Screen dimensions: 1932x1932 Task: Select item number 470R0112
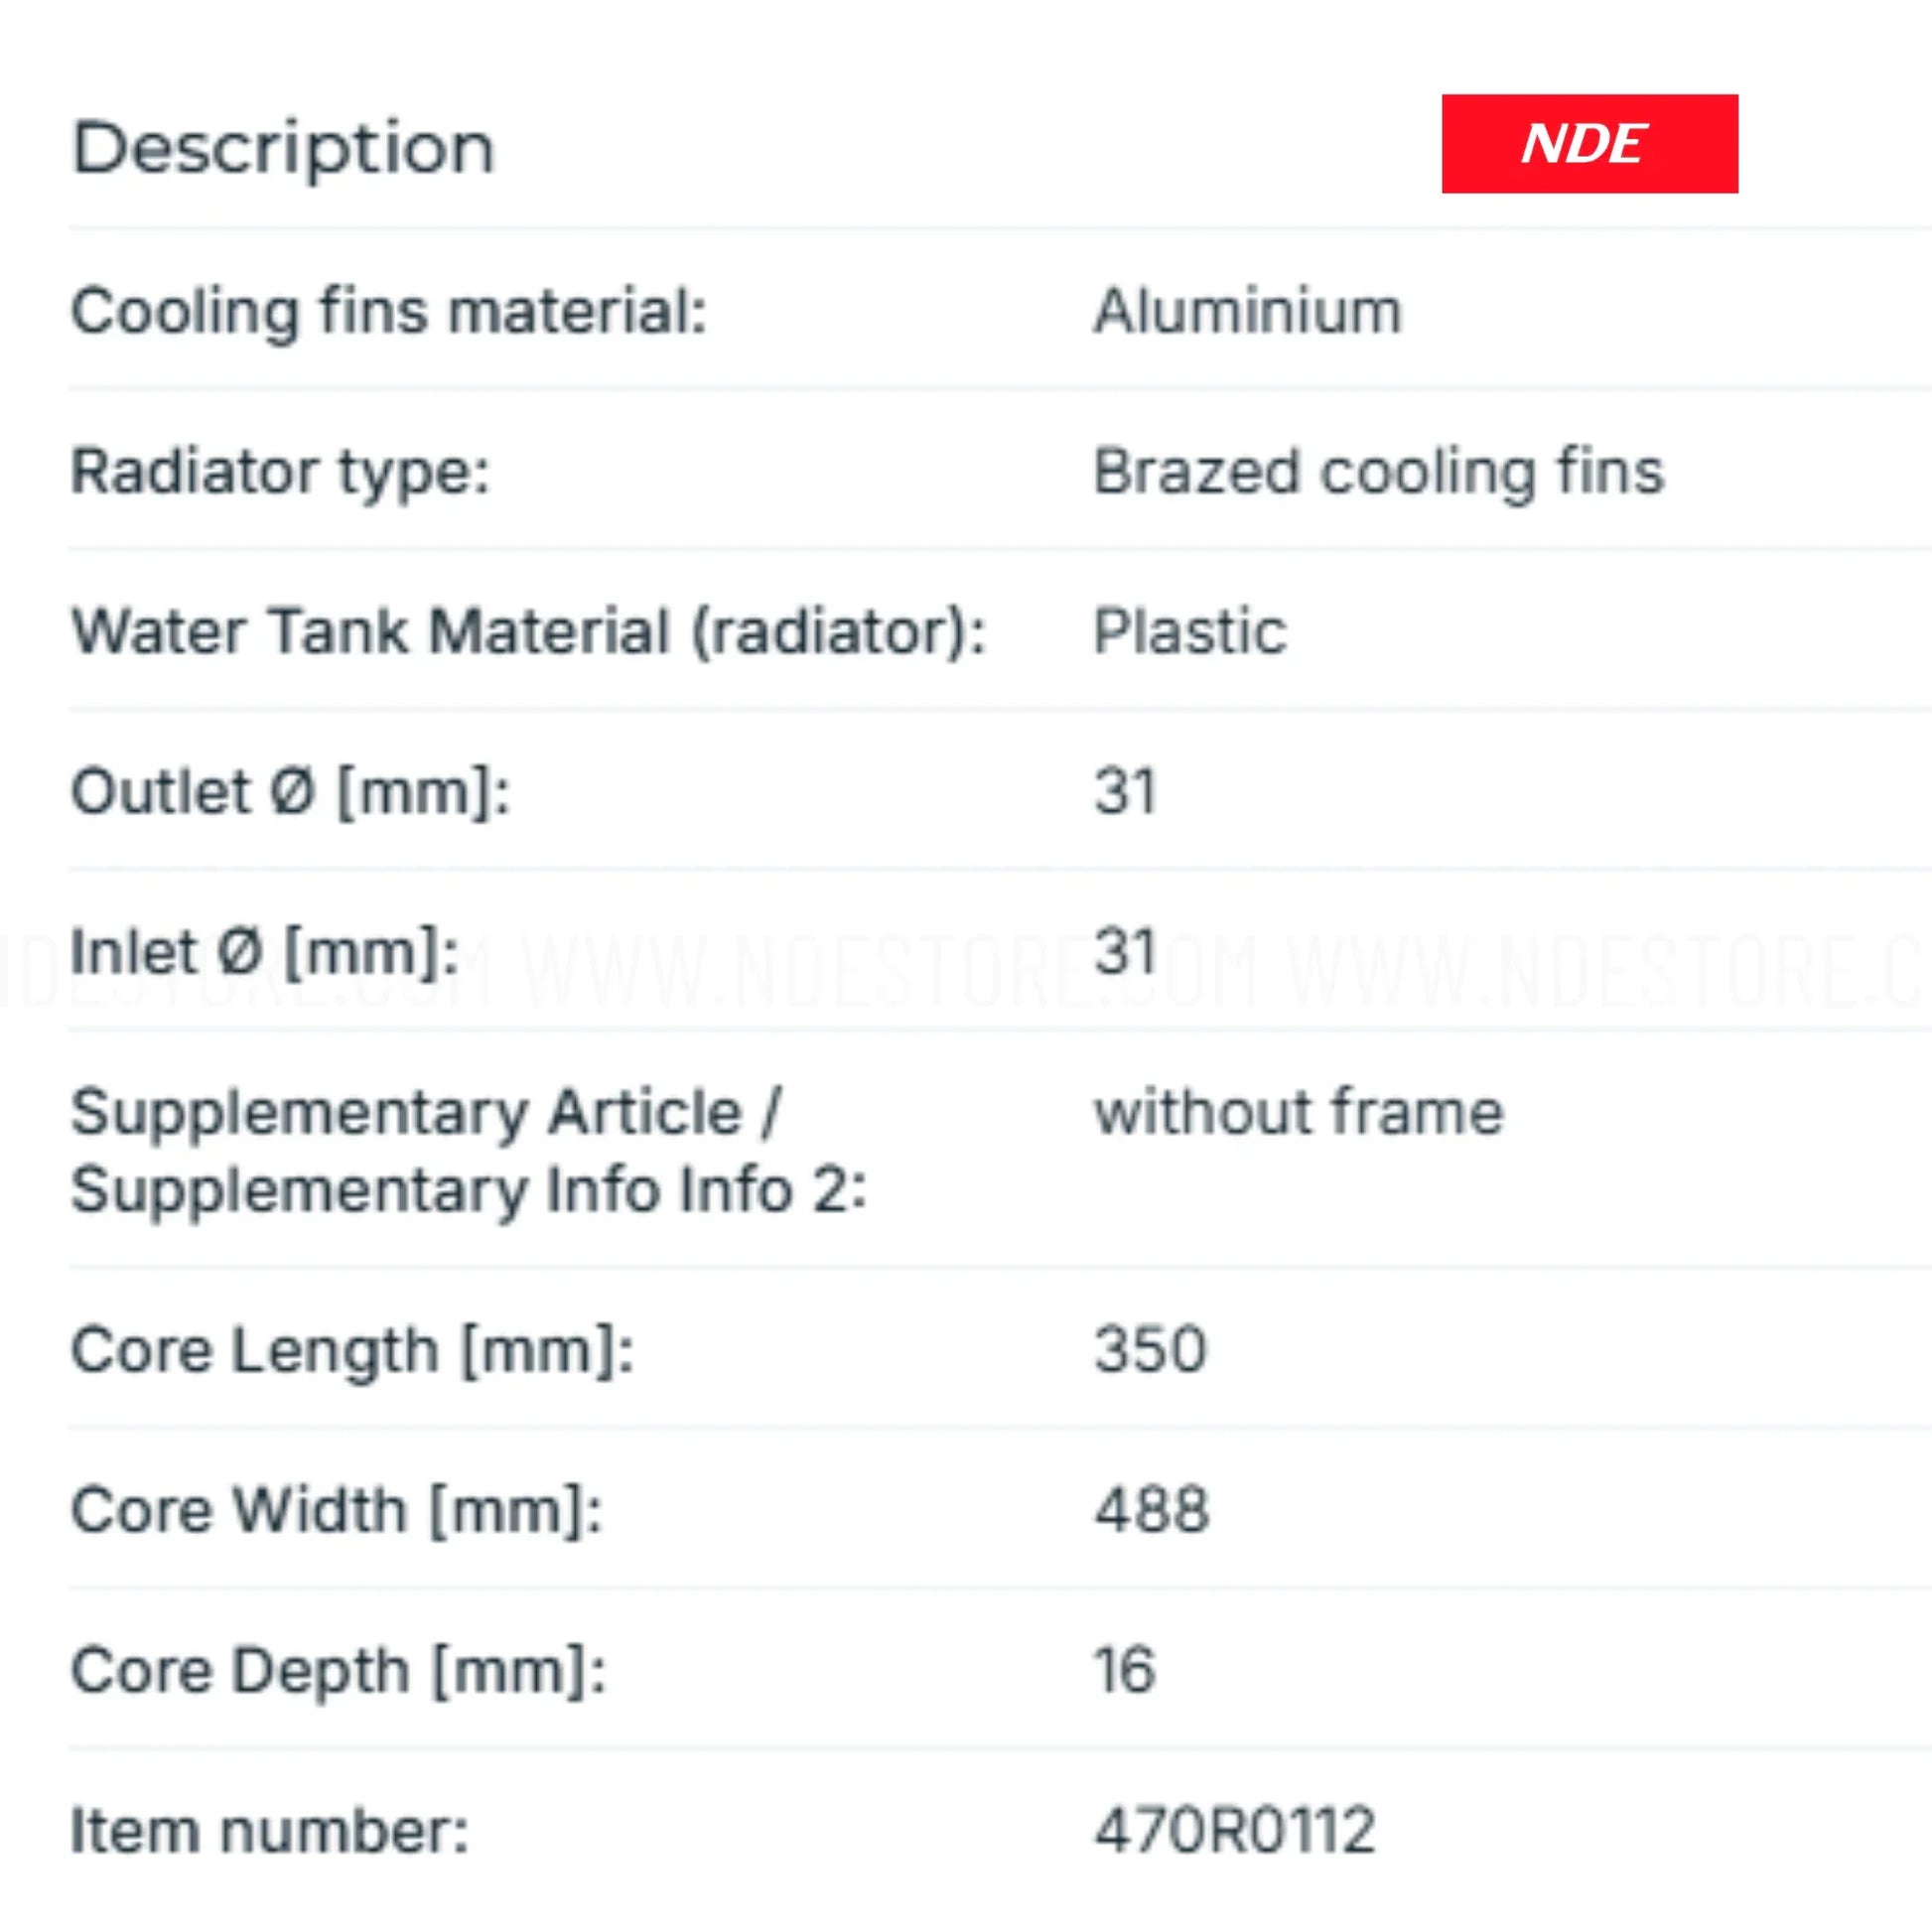[1235, 1830]
